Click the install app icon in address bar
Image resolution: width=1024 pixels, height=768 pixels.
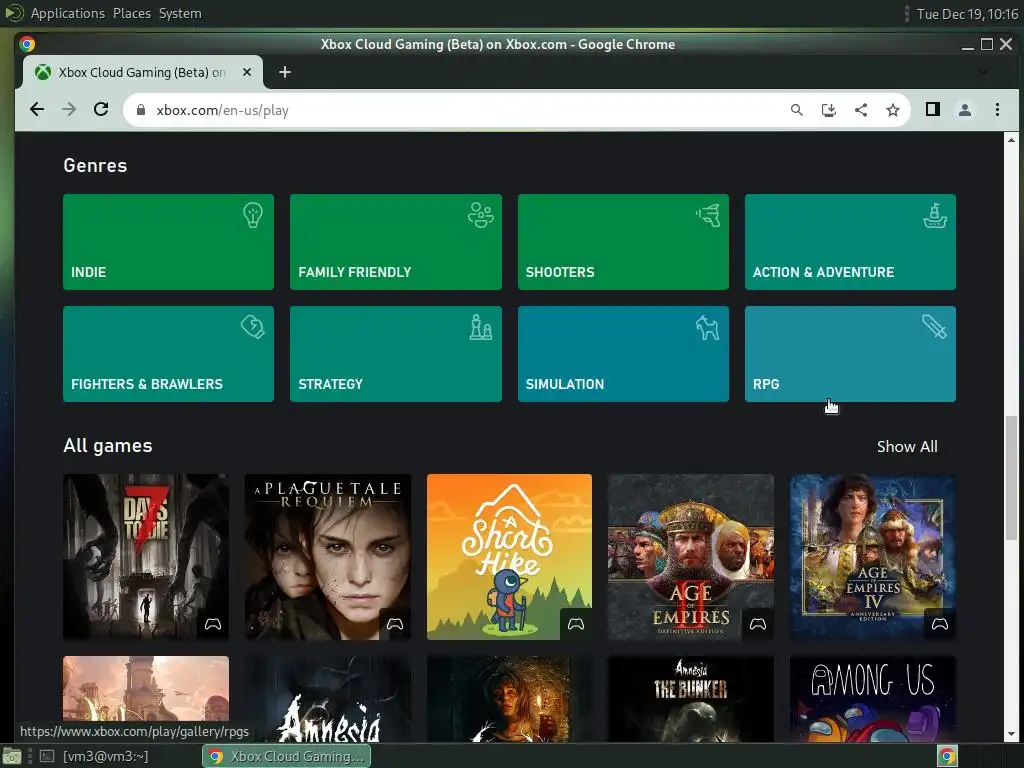829,110
